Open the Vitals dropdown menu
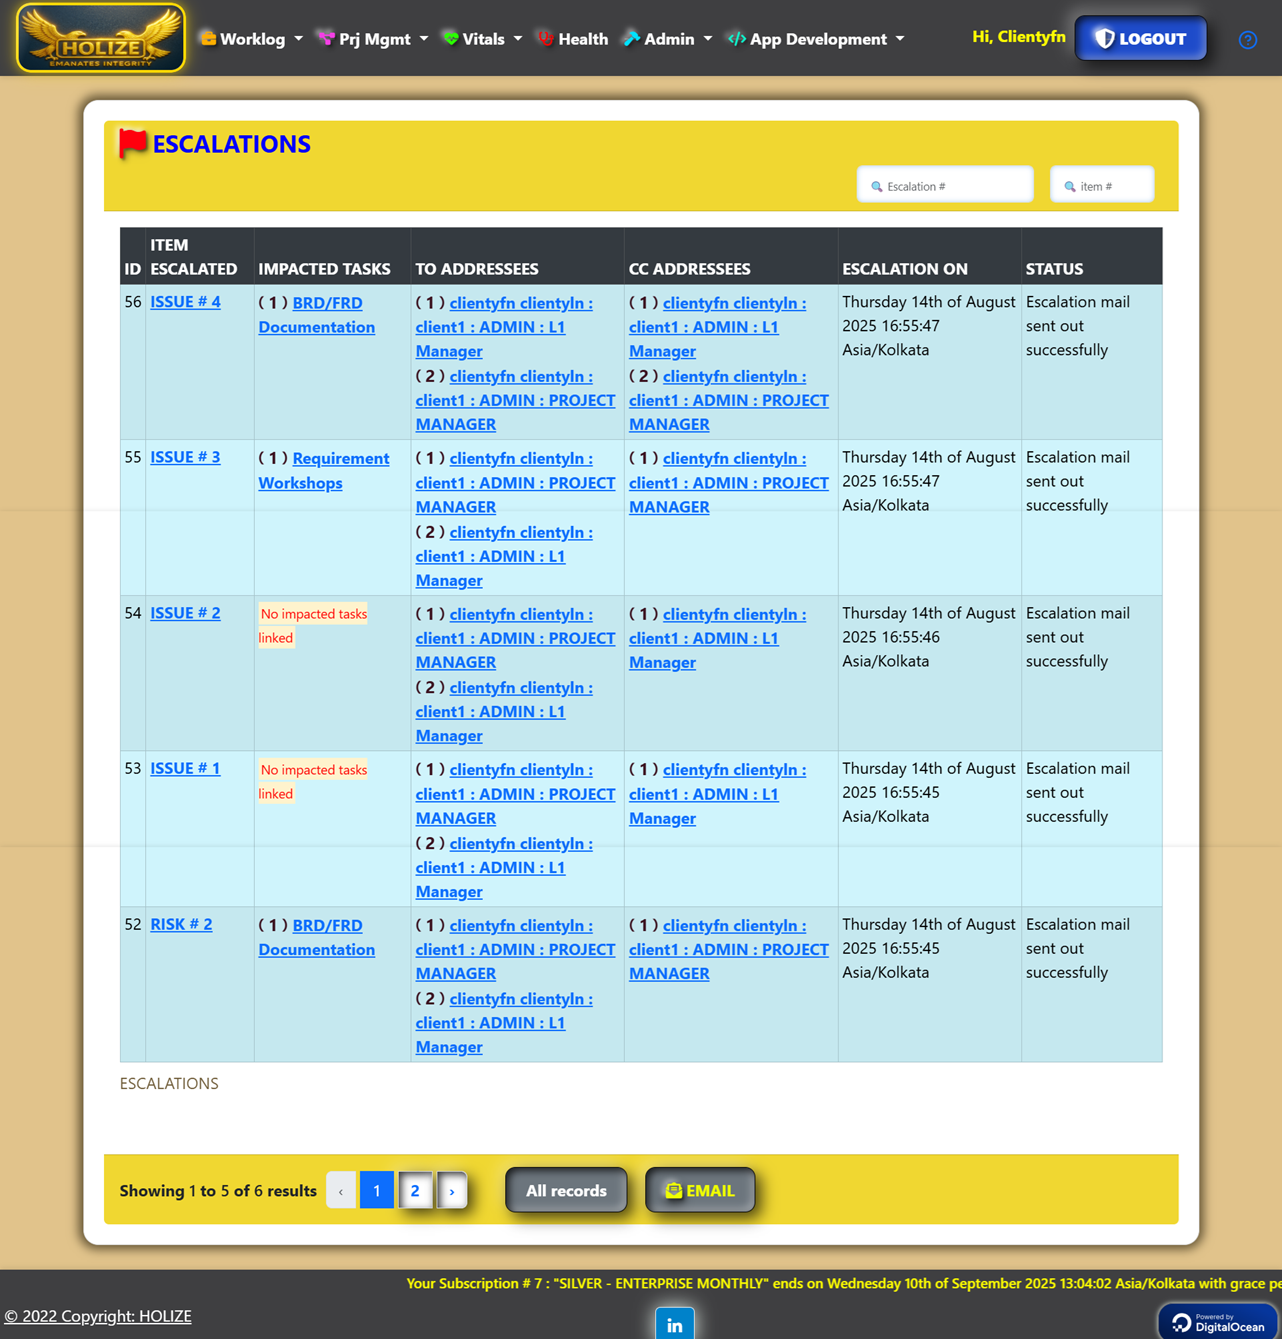 [x=483, y=39]
